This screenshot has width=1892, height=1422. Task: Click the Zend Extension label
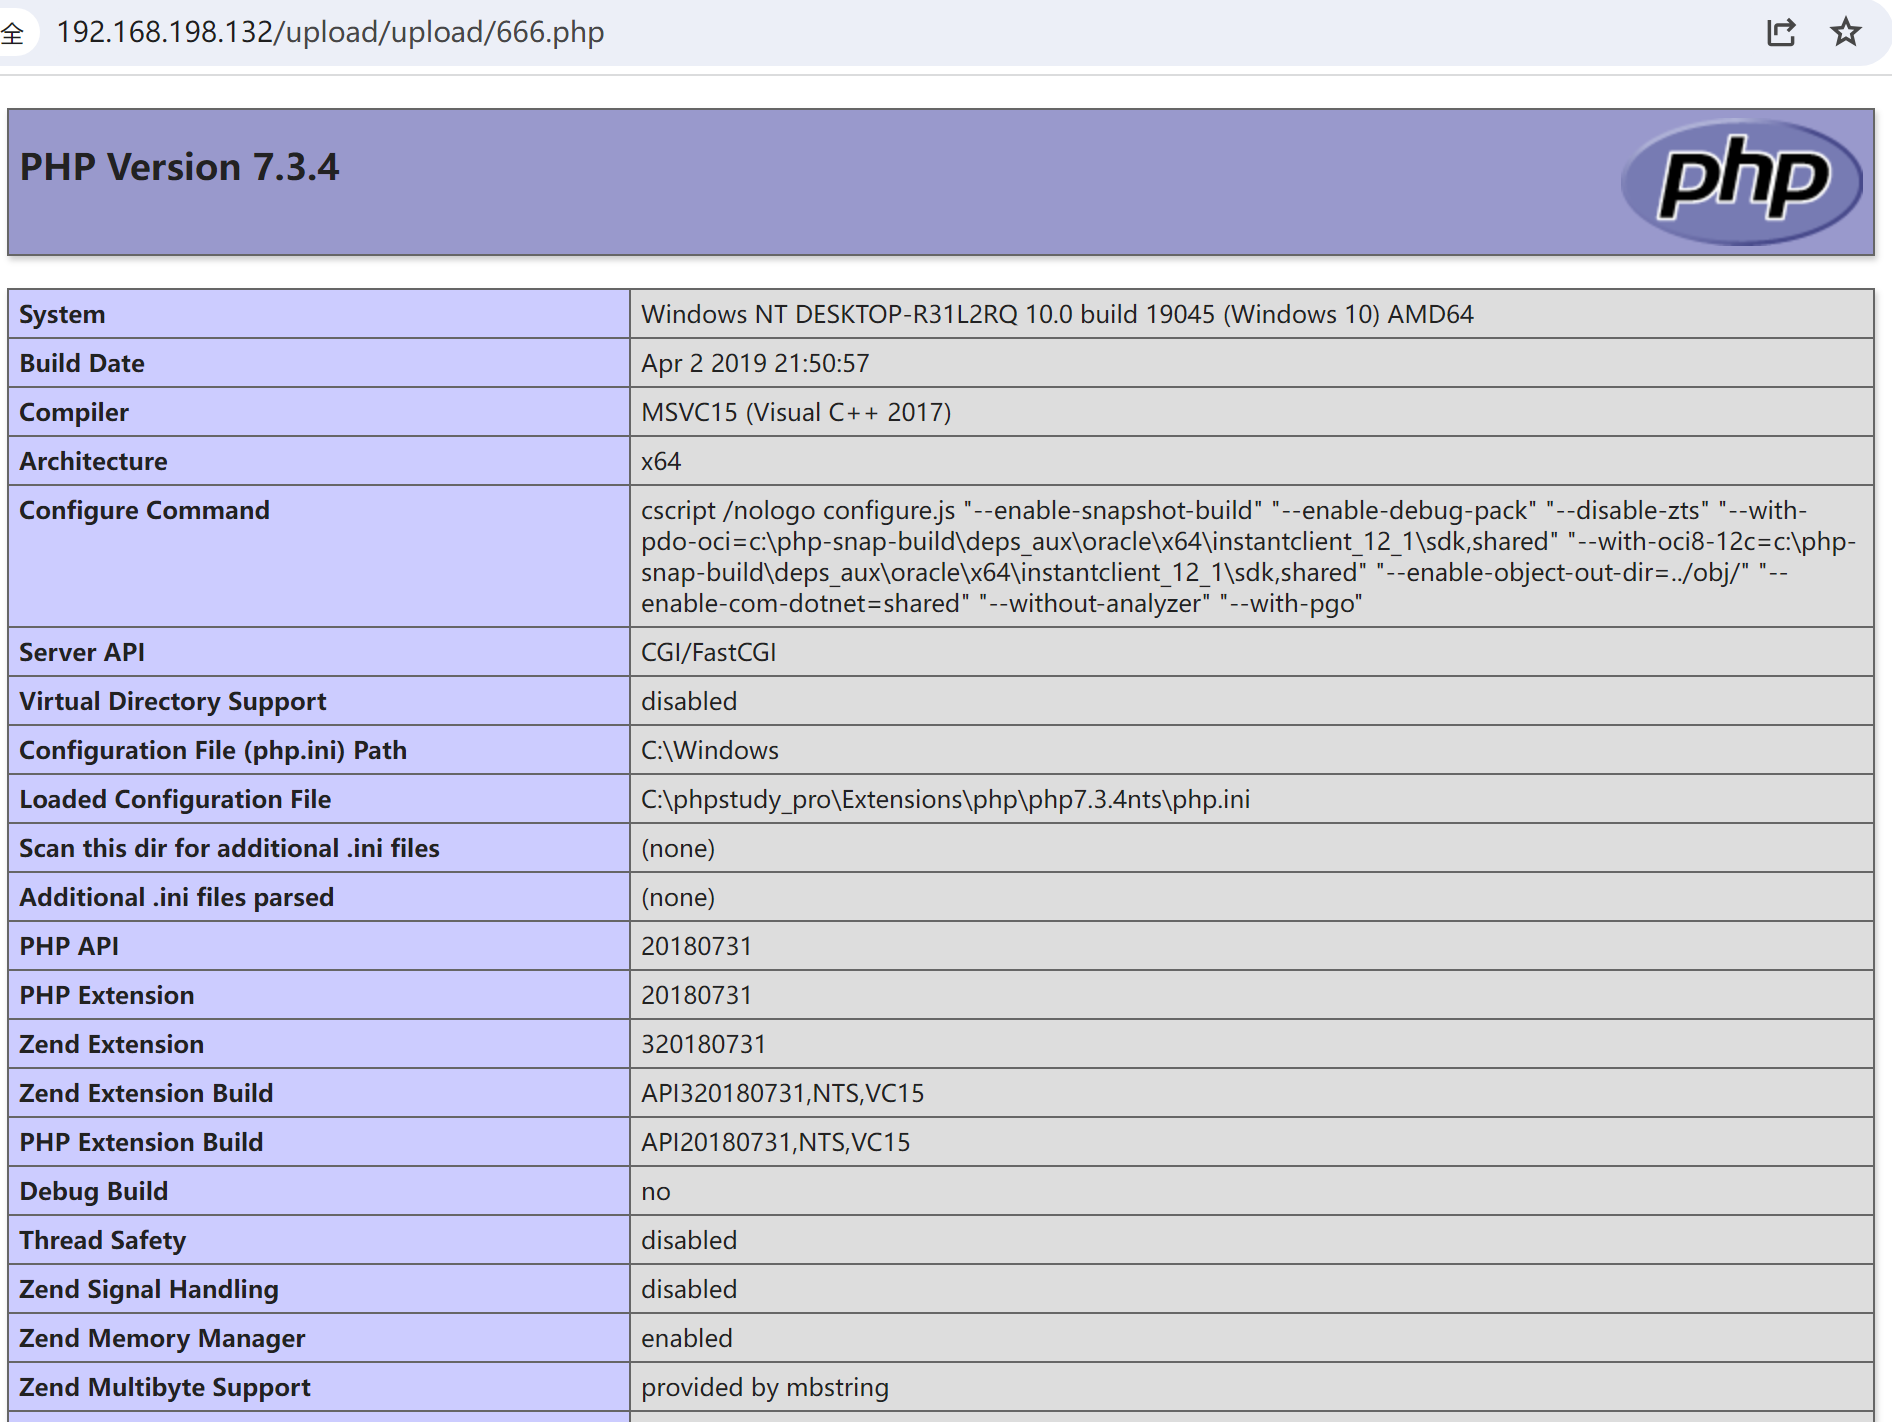coord(111,1044)
